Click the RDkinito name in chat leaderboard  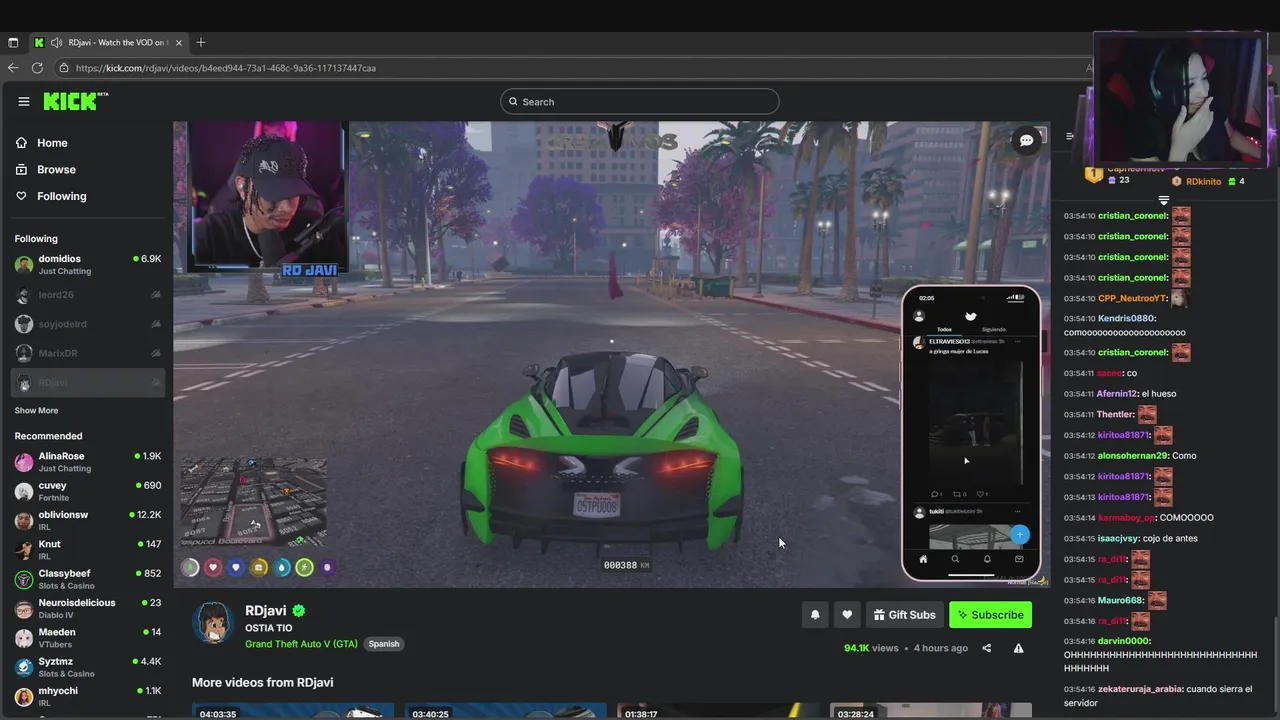tap(1203, 181)
